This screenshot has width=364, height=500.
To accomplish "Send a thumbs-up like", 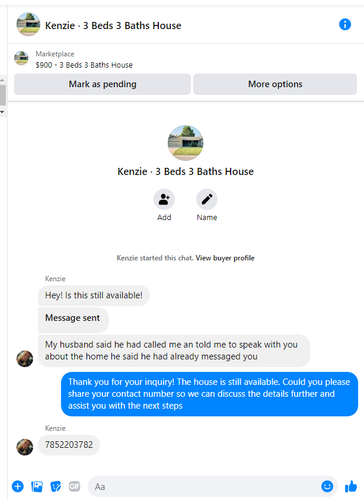I will coord(351,486).
